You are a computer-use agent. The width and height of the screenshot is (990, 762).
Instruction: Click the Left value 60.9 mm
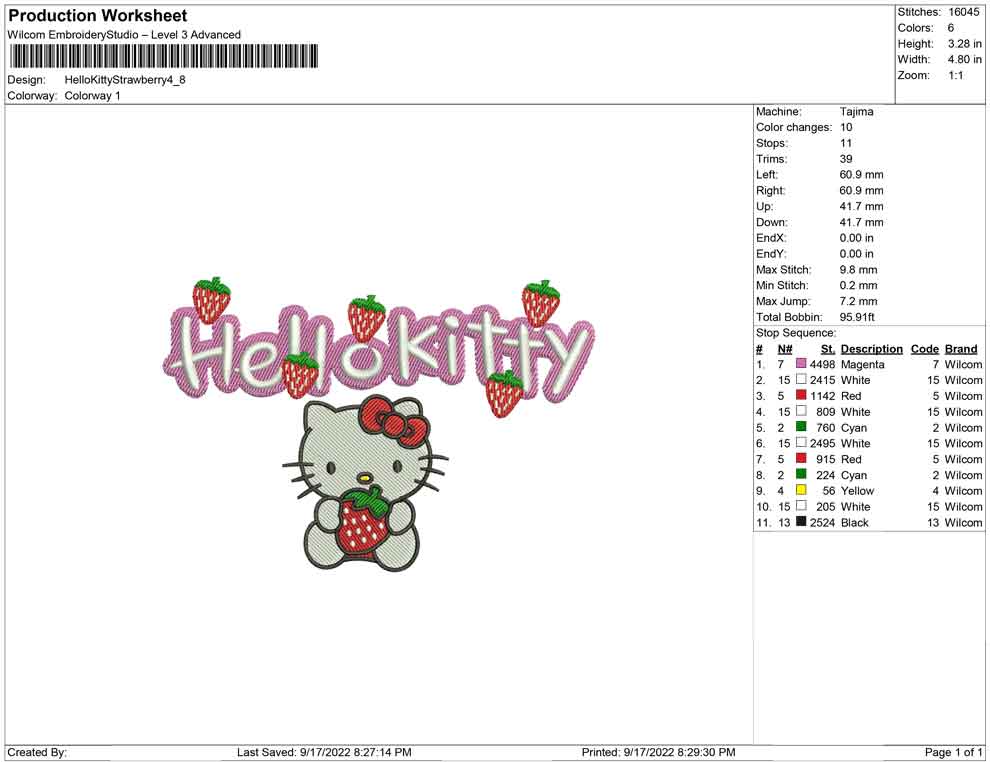coord(862,175)
